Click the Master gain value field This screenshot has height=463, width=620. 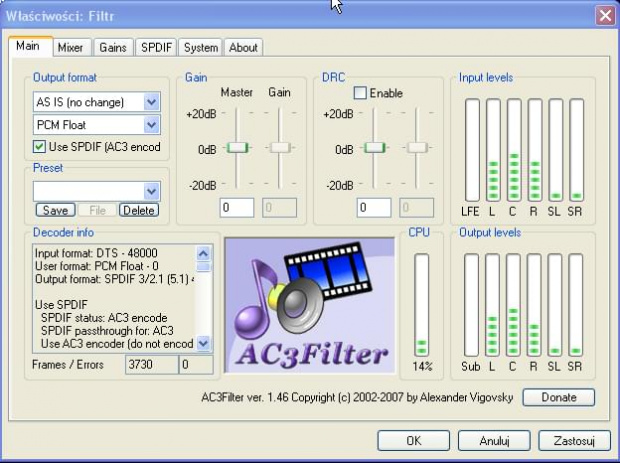(x=237, y=207)
